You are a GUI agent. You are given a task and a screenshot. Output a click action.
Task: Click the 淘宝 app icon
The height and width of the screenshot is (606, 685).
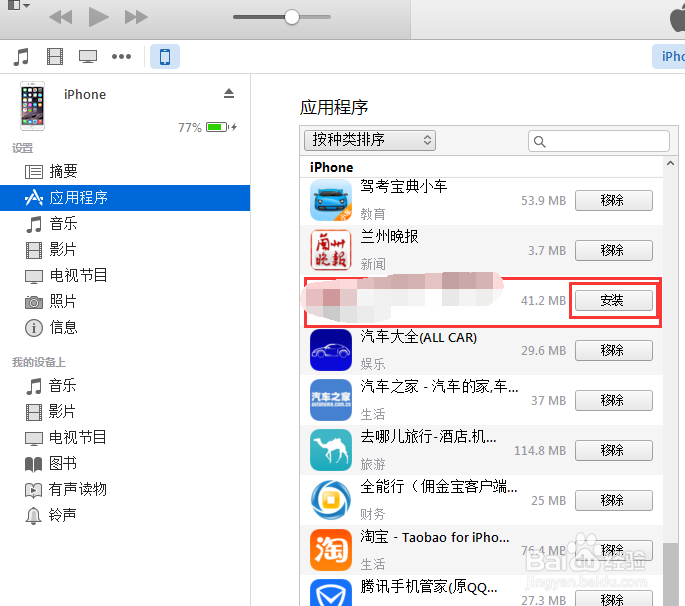(331, 550)
